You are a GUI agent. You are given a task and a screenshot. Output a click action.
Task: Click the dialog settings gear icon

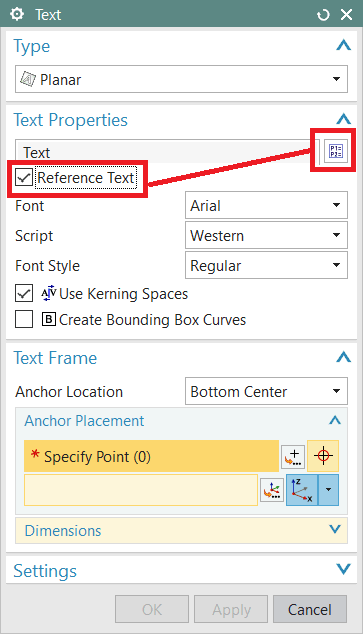(x=17, y=14)
